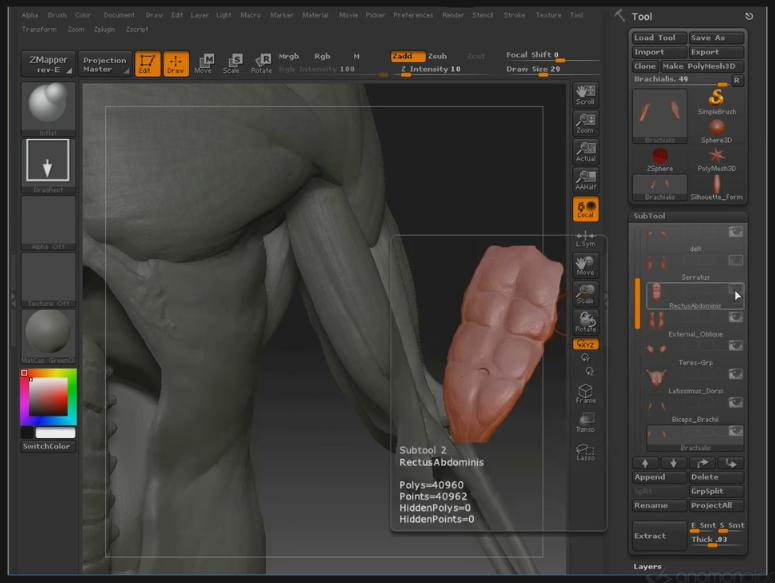Screen dimensions: 775x583
Task: Move subtool down with down arrow
Action: (673, 463)
